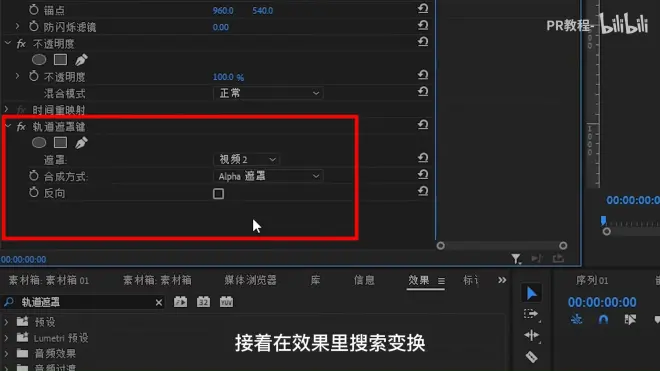Switch to 素材箱: 素材箱 01 tab
This screenshot has width=660, height=371.
49,280
